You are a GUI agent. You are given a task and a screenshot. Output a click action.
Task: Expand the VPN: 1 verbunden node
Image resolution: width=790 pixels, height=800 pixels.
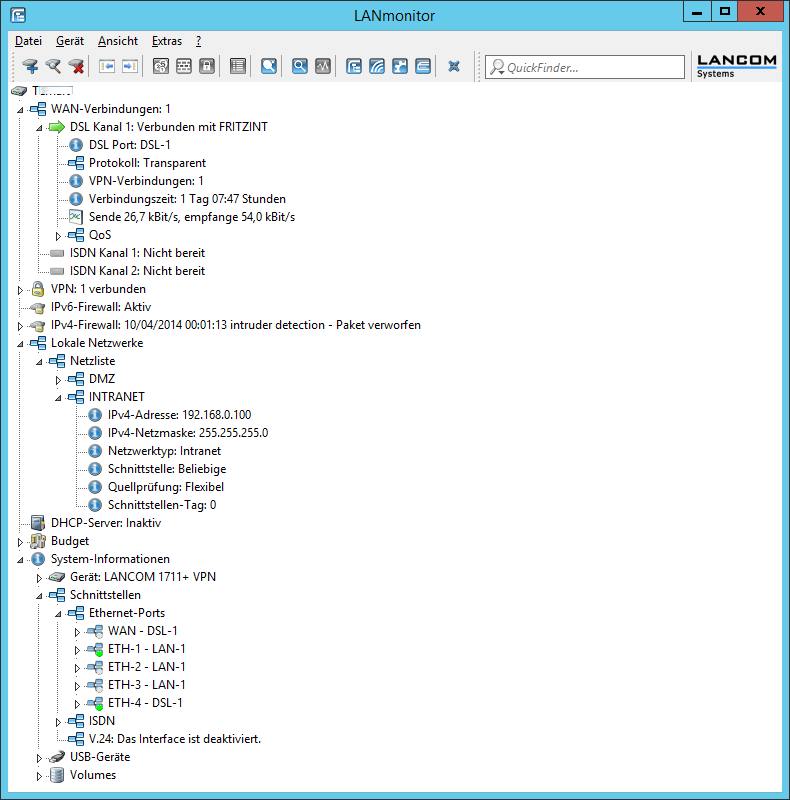(x=20, y=290)
